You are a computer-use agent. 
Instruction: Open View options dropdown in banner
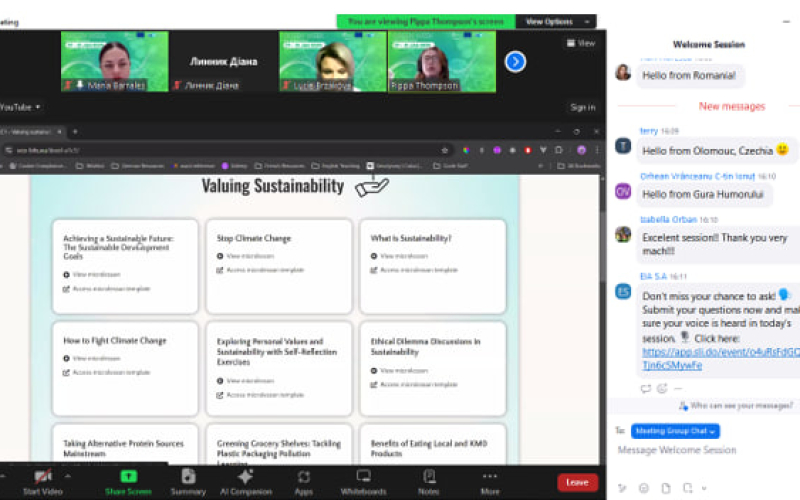pos(556,21)
